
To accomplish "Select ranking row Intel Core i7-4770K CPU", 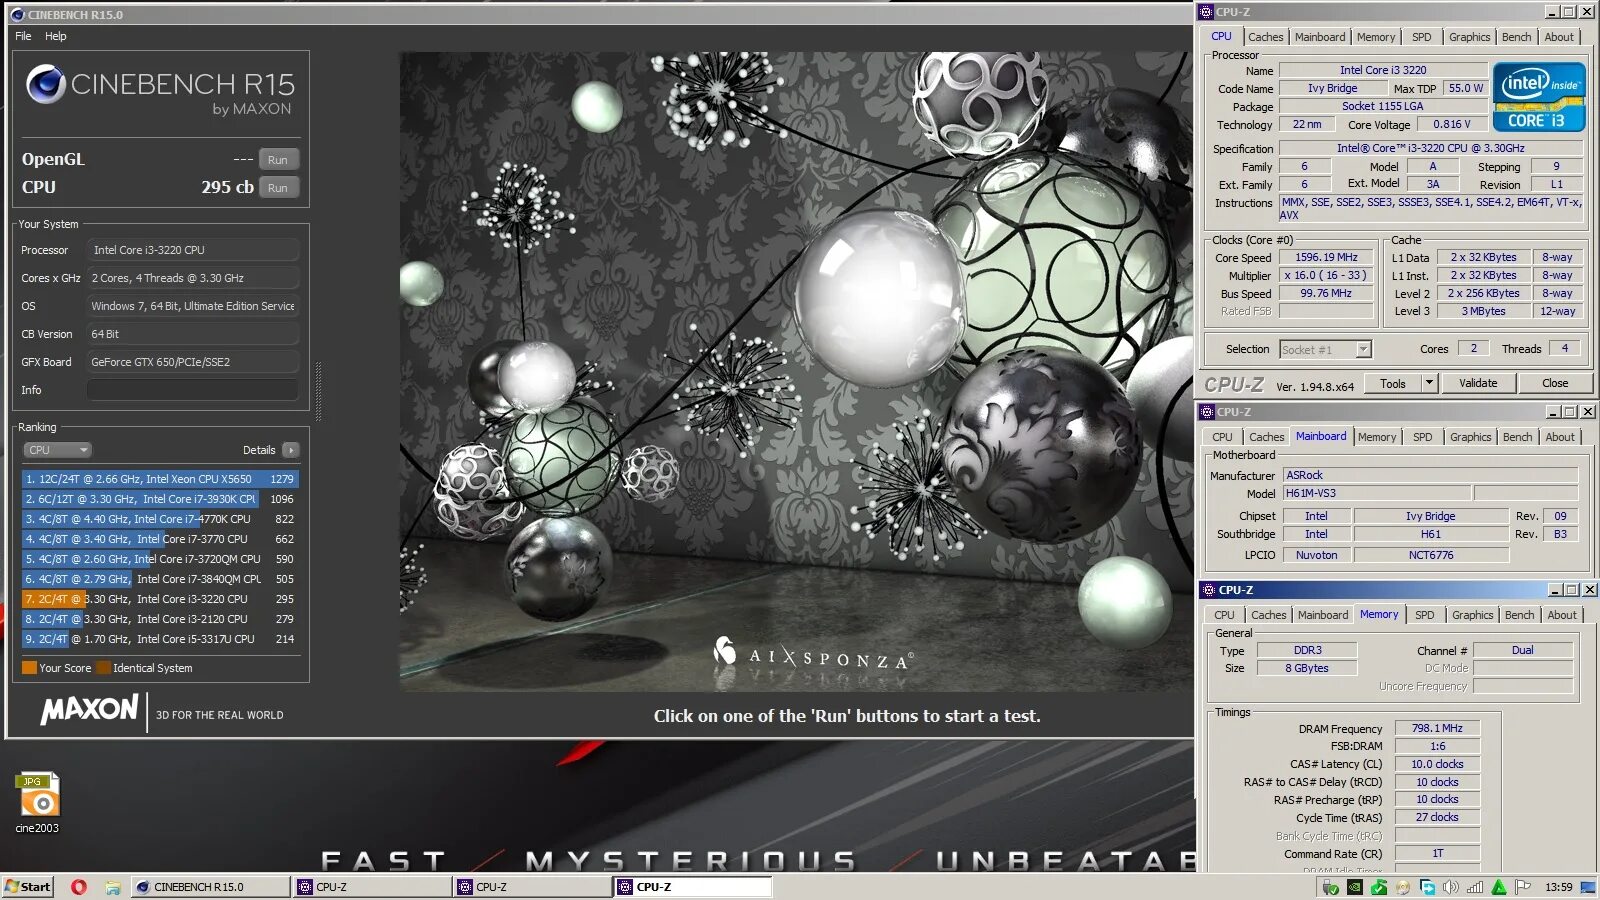I will coord(160,519).
